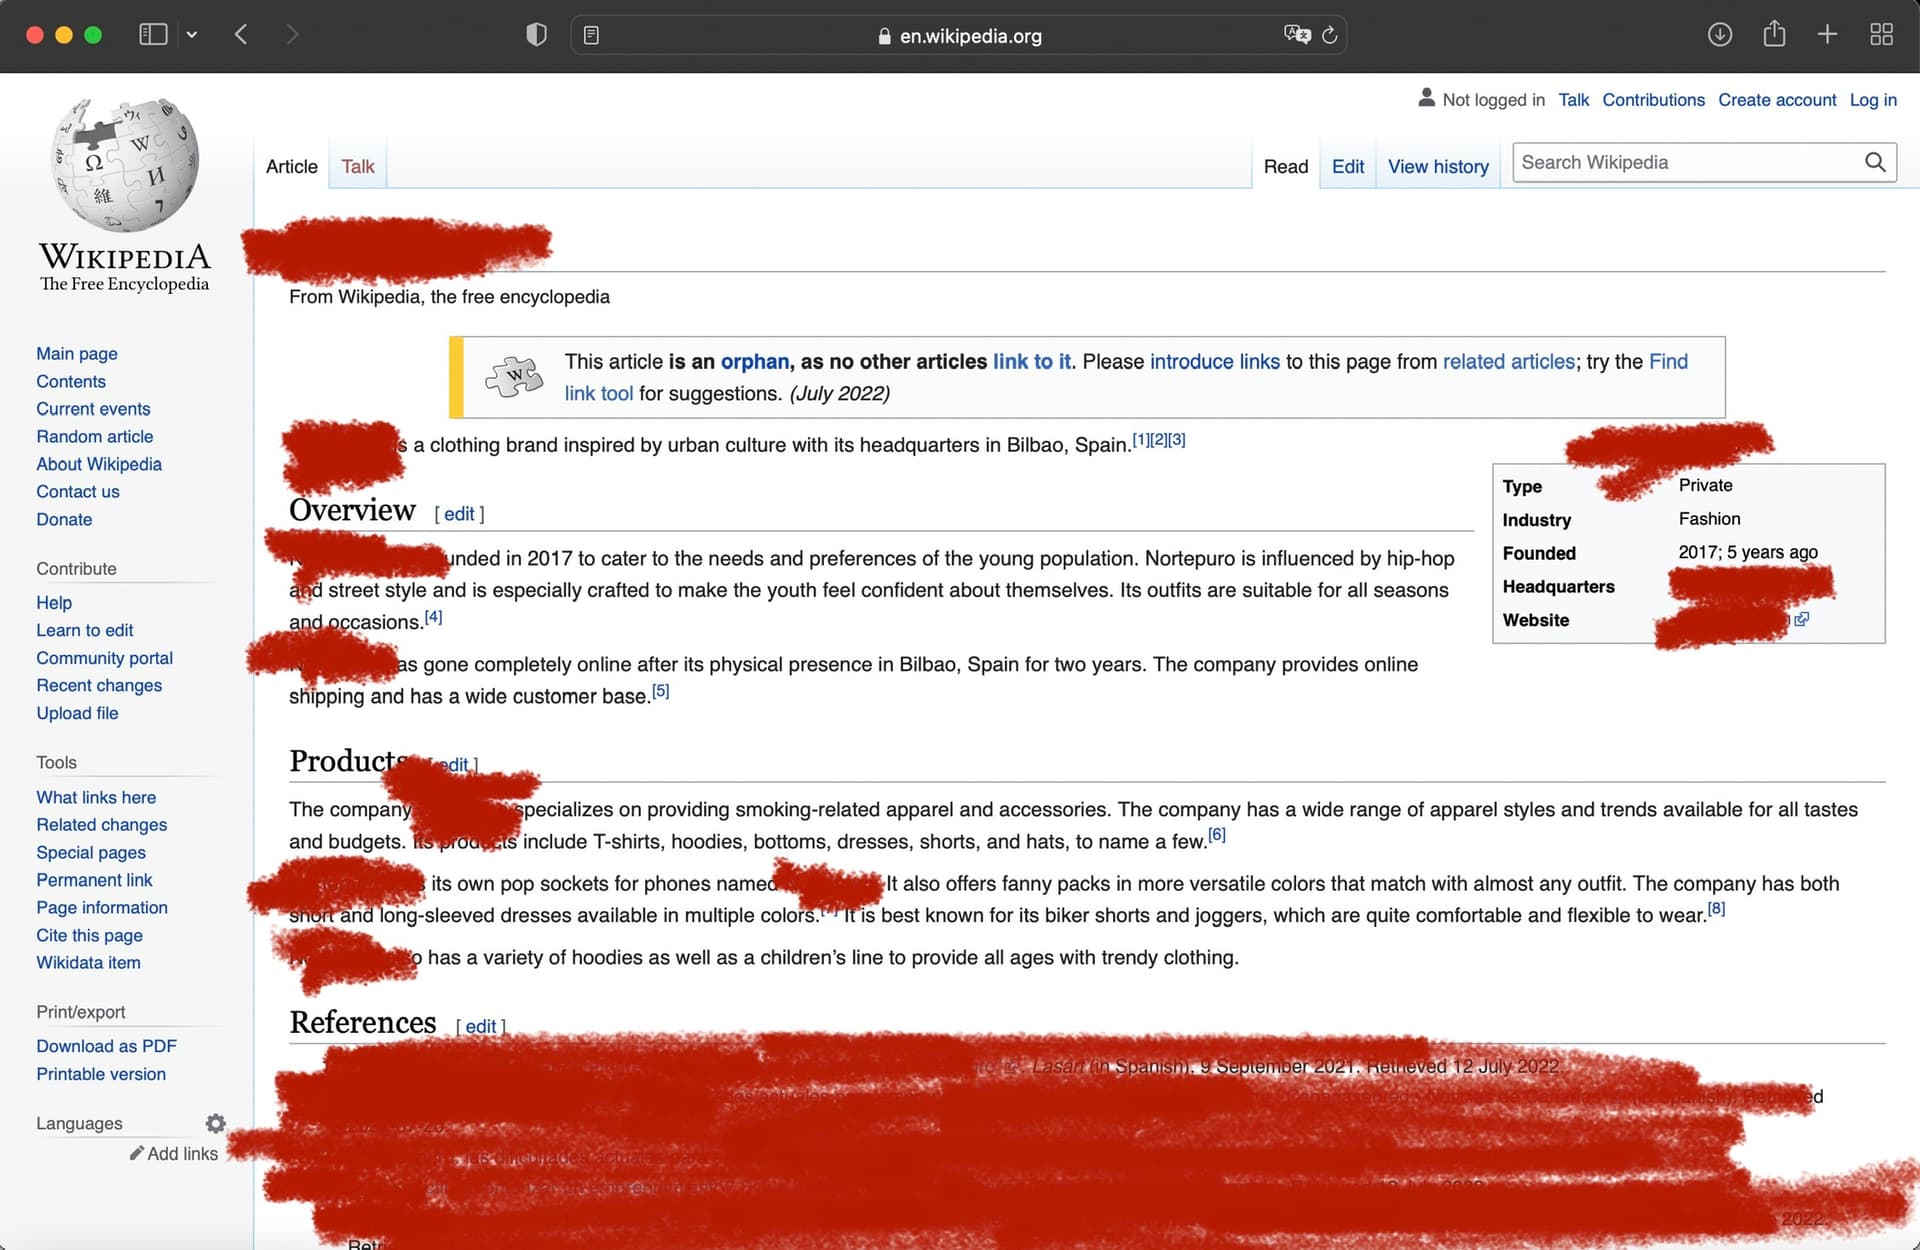Click the Talk link in user bar
This screenshot has width=1920, height=1250.
point(1573,100)
